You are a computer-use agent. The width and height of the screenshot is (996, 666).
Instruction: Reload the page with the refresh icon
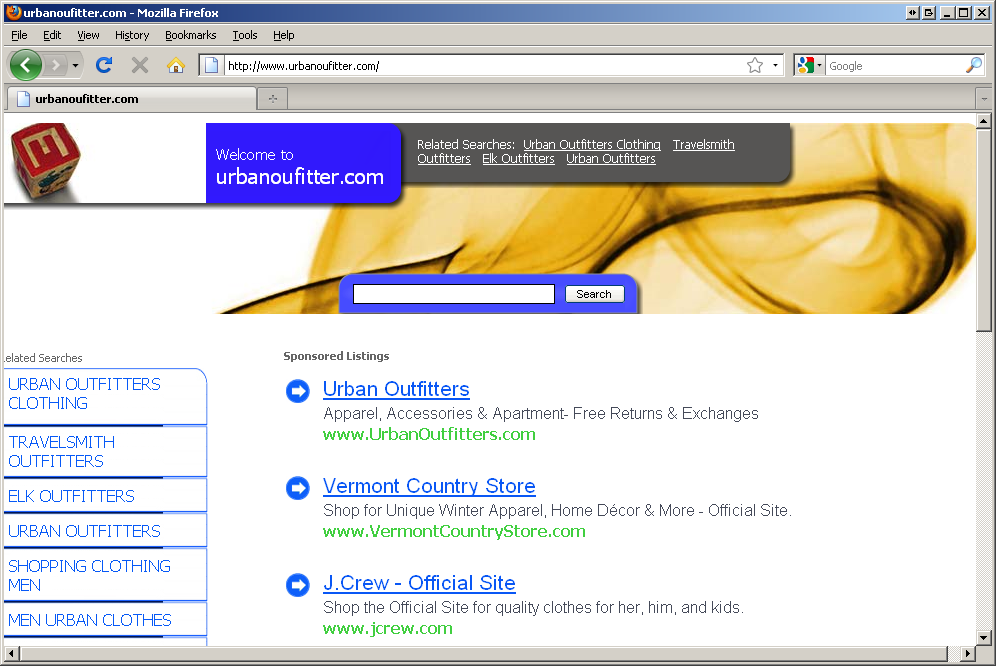pyautogui.click(x=104, y=65)
